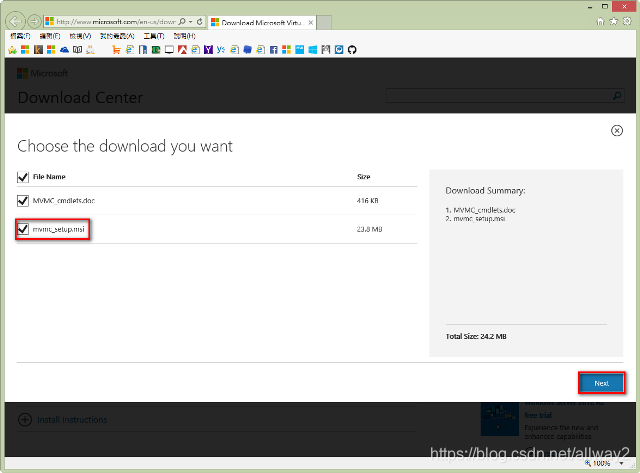Open the free trial link
Screen dimensions: 640x473
coord(538,415)
